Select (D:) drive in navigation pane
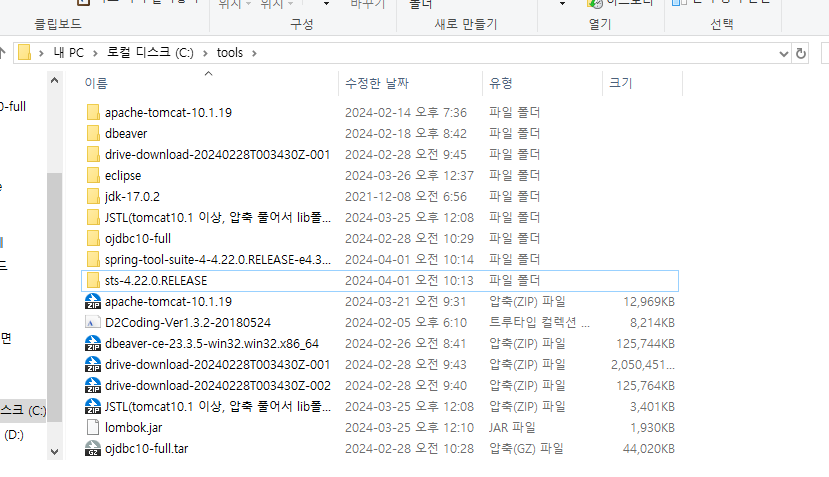The height and width of the screenshot is (477, 829). [x=14, y=435]
